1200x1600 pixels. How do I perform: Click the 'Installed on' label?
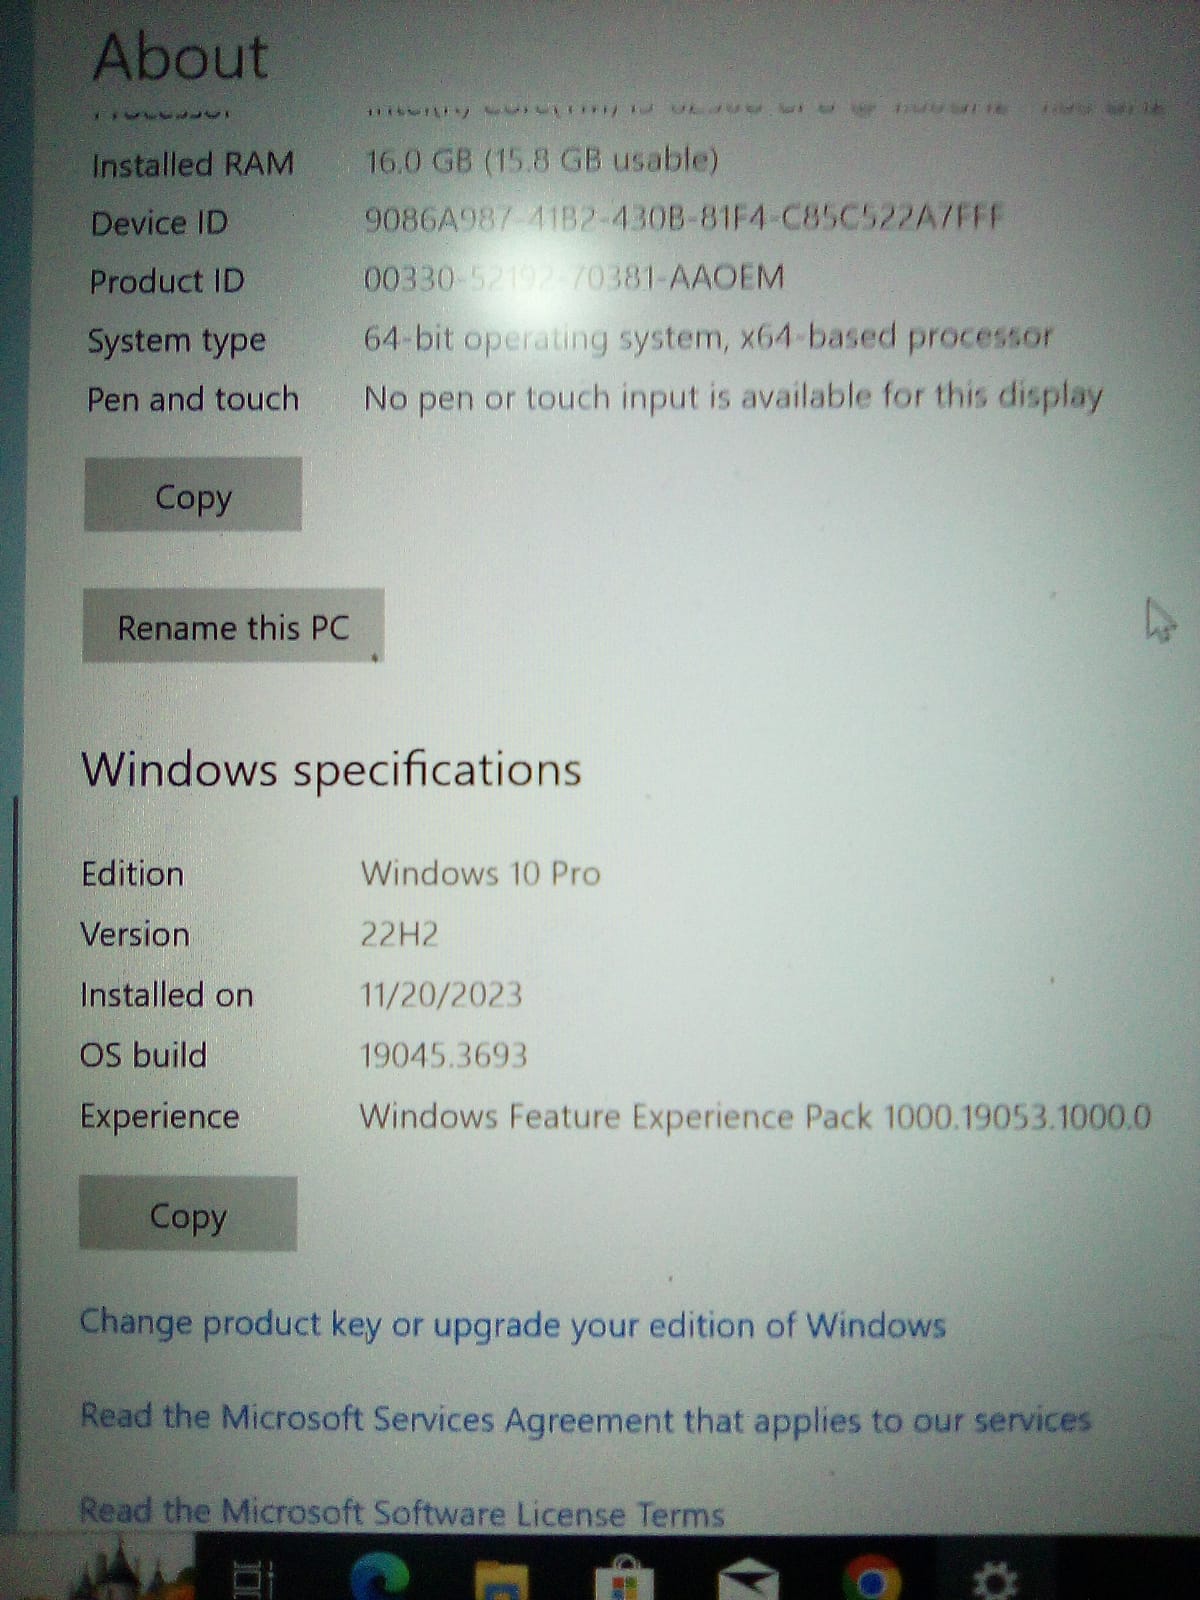tap(167, 995)
